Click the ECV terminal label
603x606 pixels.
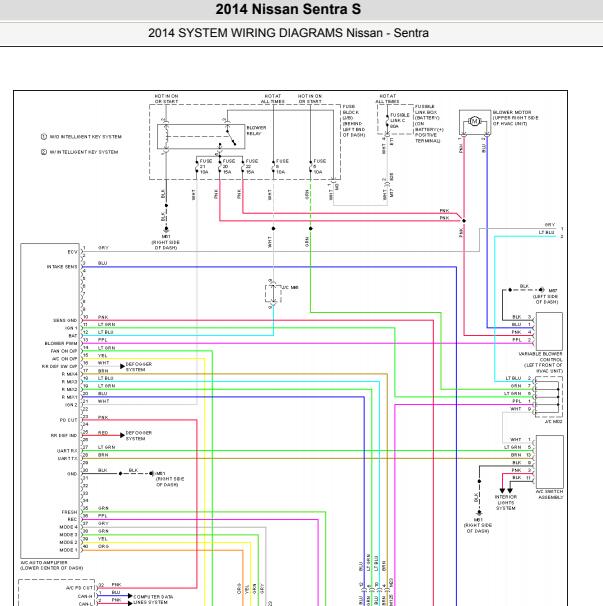tap(72, 252)
